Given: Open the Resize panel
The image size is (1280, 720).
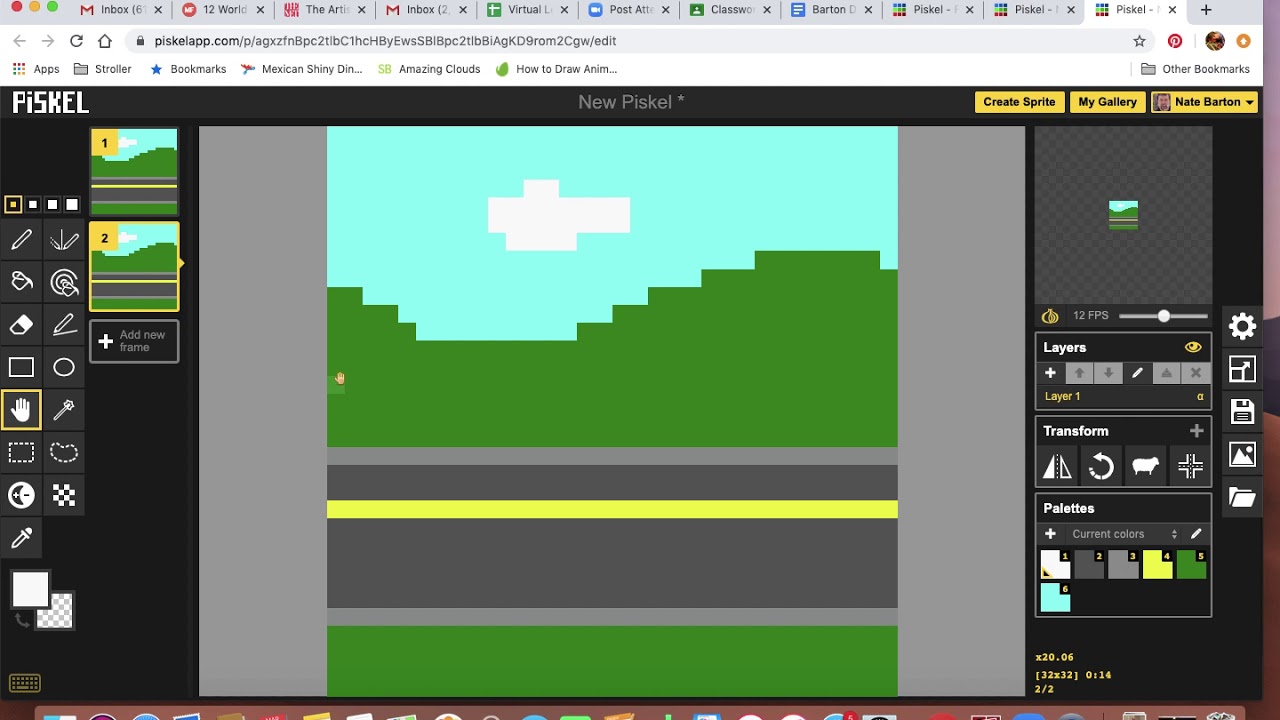Looking at the screenshot, I should (x=1242, y=369).
